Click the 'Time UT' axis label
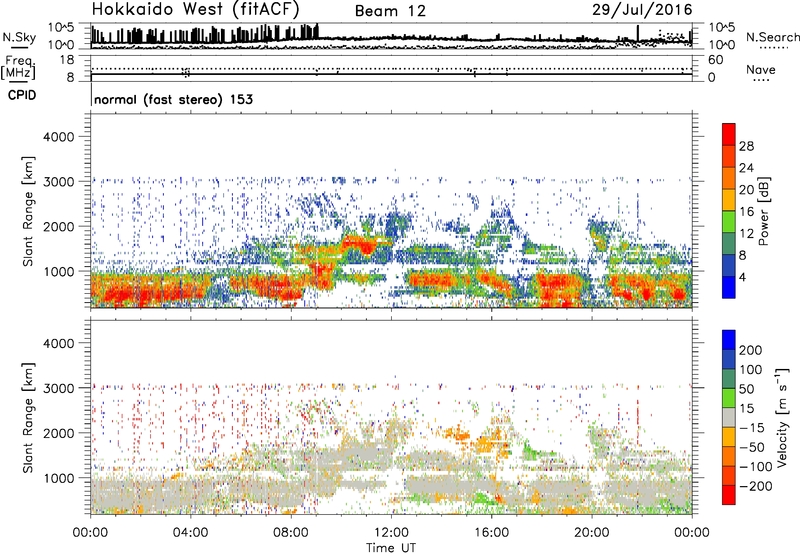 391,548
